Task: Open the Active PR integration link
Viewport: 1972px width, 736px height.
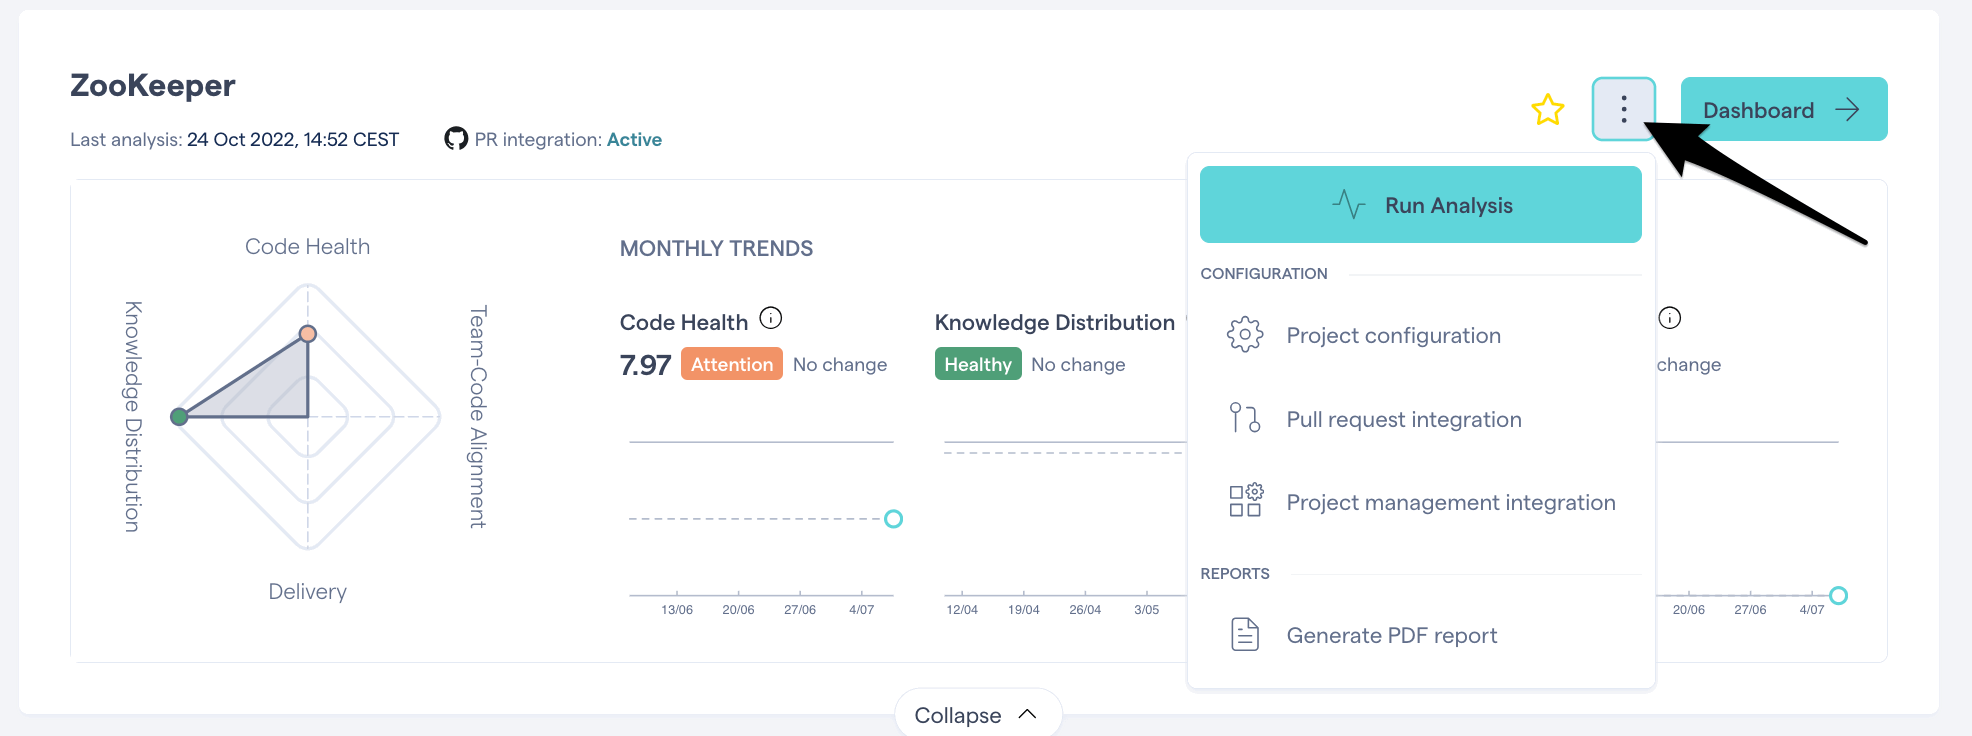Action: pos(634,139)
